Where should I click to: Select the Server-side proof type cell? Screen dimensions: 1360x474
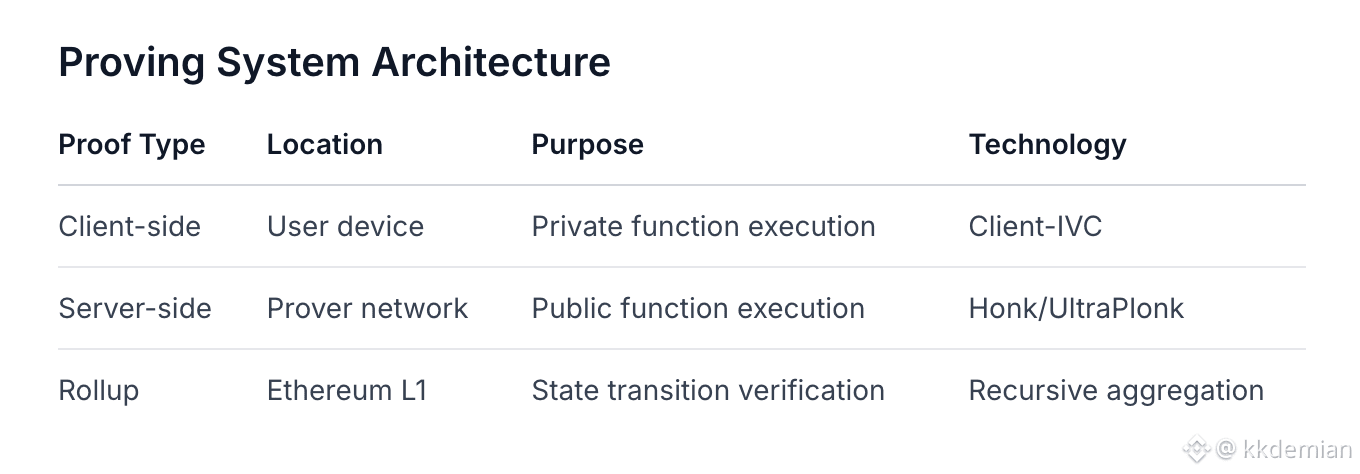pos(135,308)
